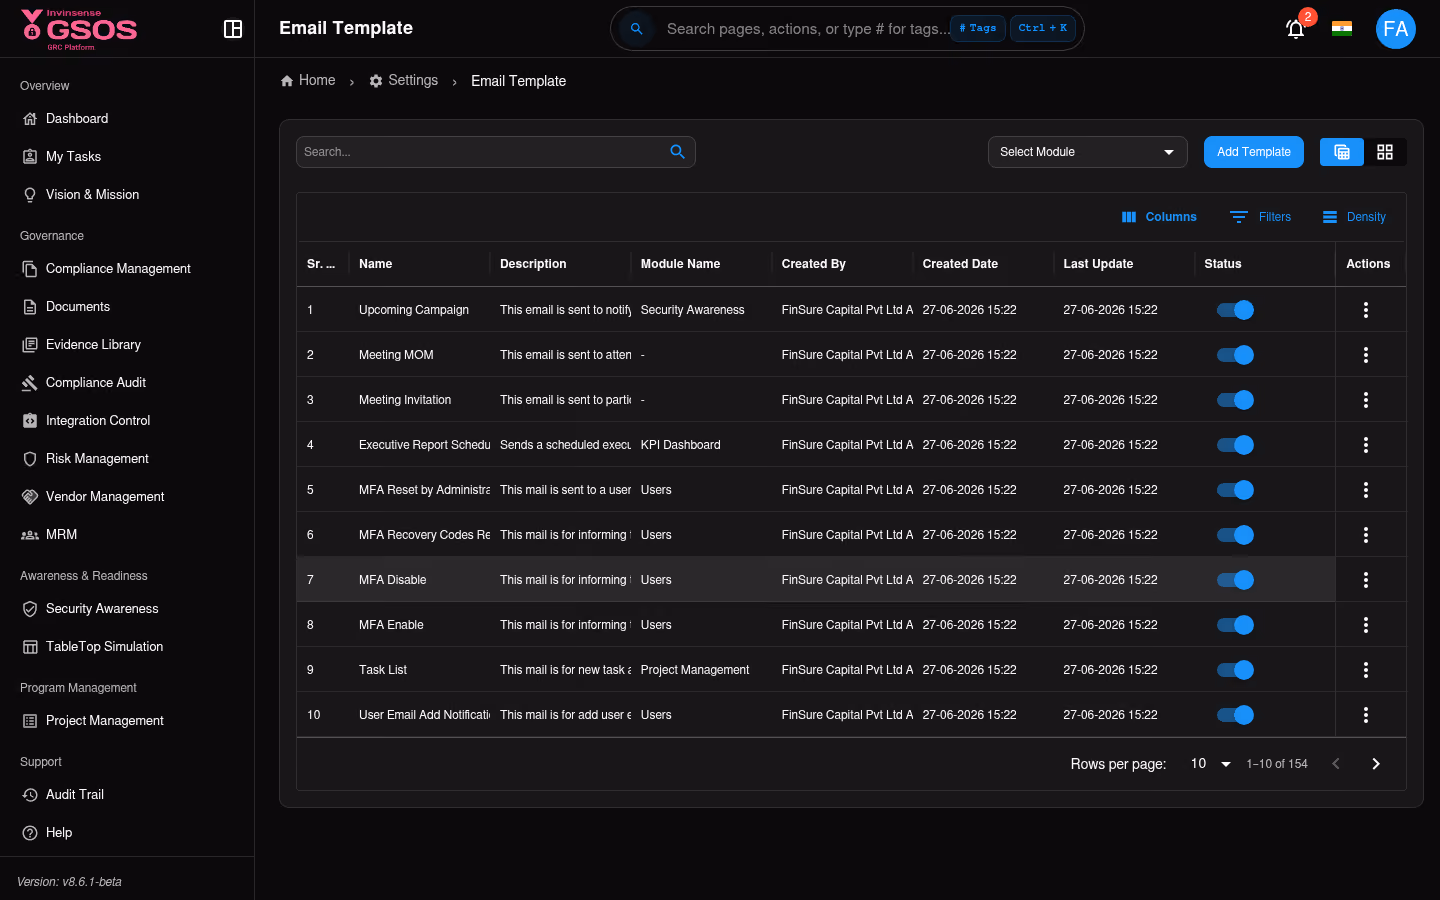Toggle status of Upcoming Campaign template
Viewport: 1440px width, 900px height.
pyautogui.click(x=1235, y=310)
